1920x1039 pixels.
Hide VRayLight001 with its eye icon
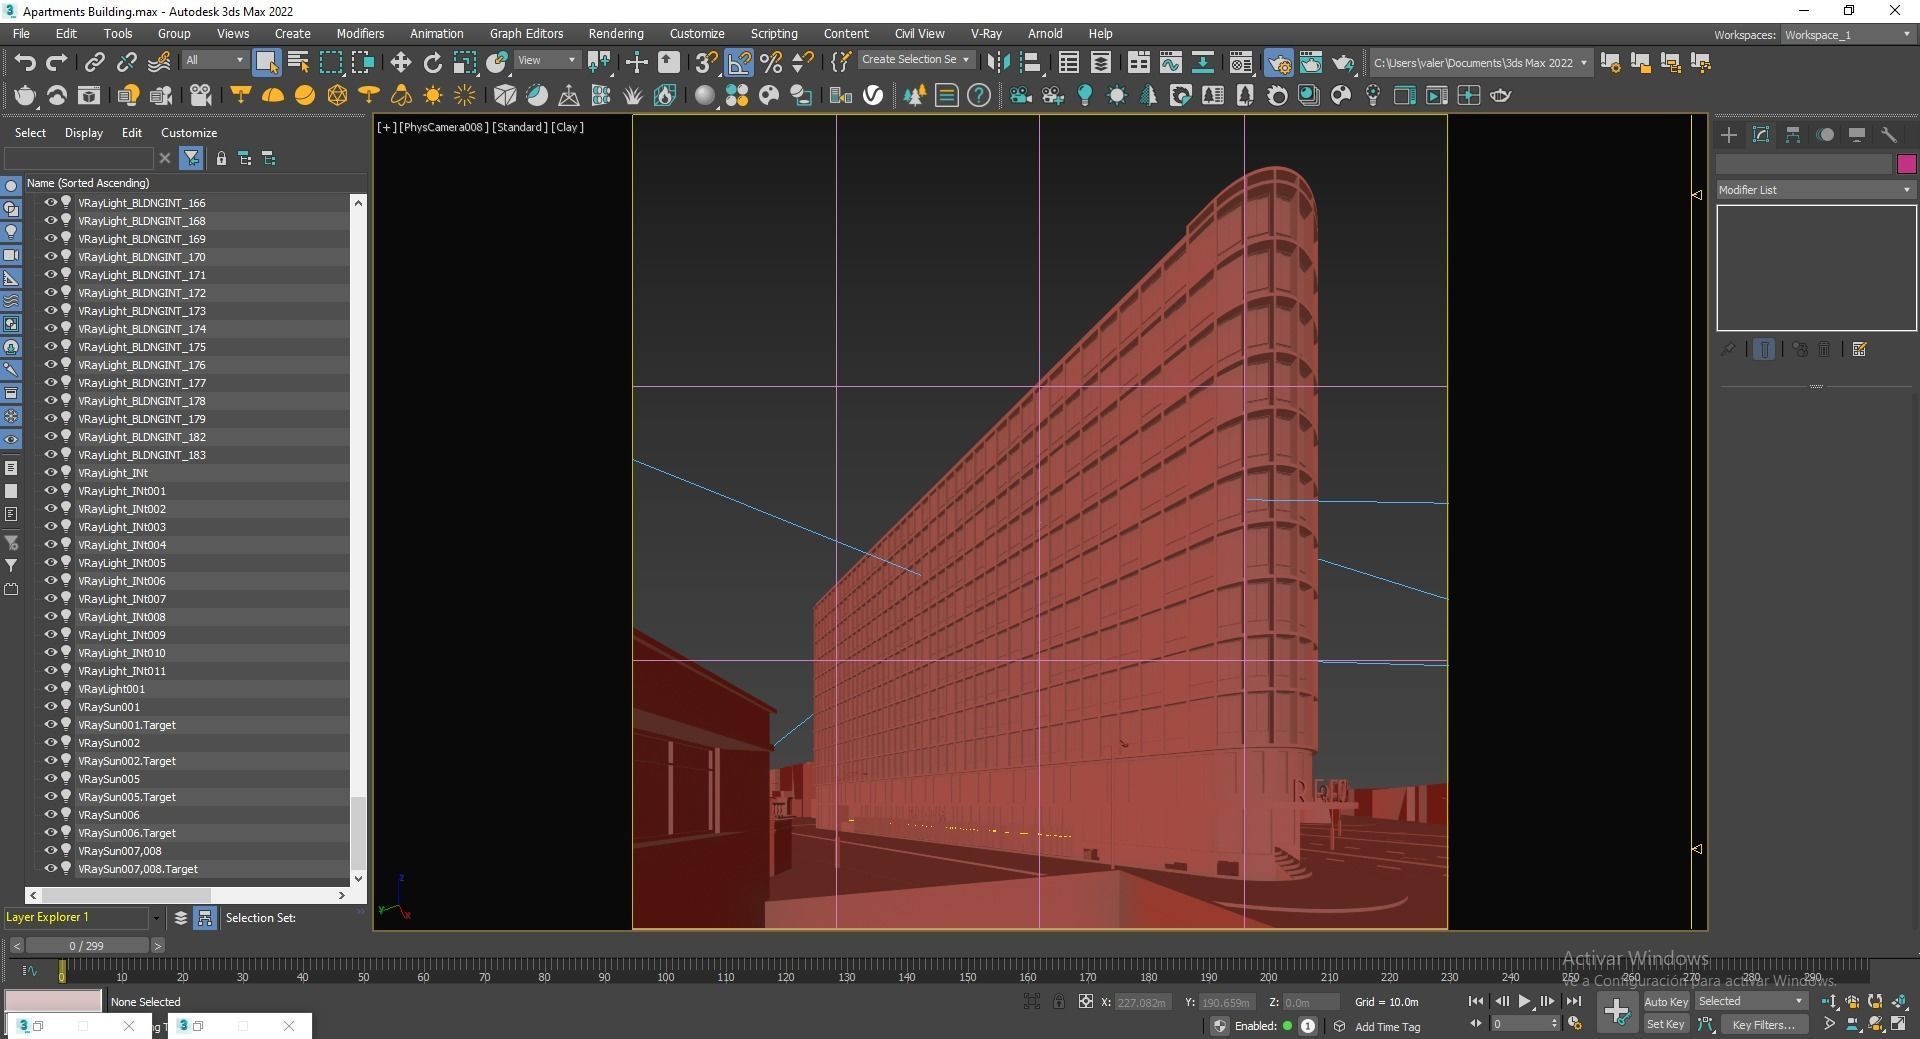[50, 688]
